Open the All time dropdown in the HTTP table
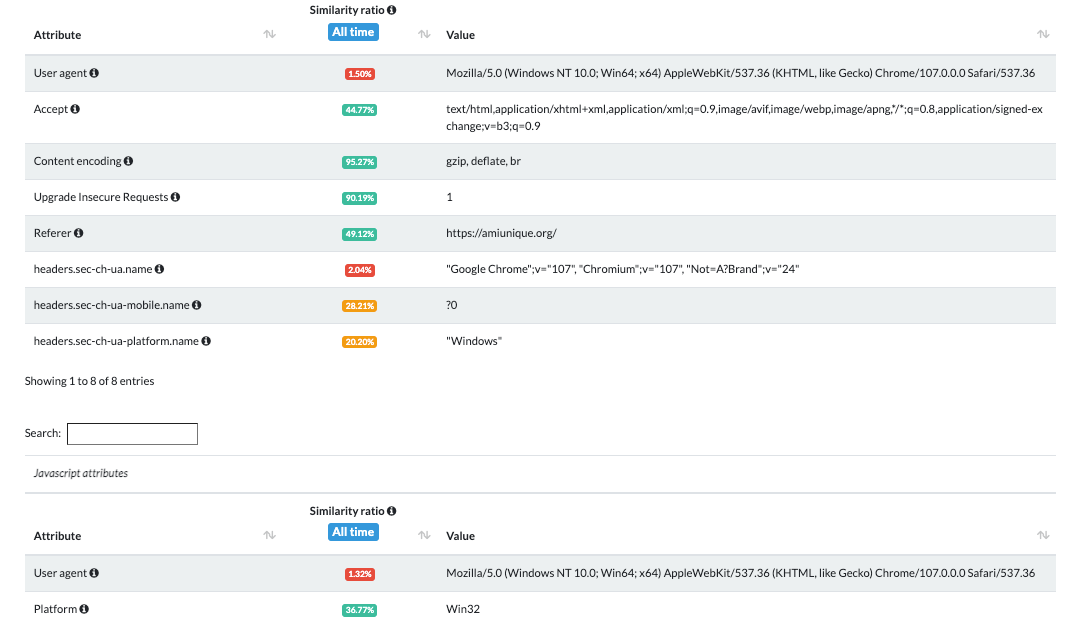 tap(353, 31)
